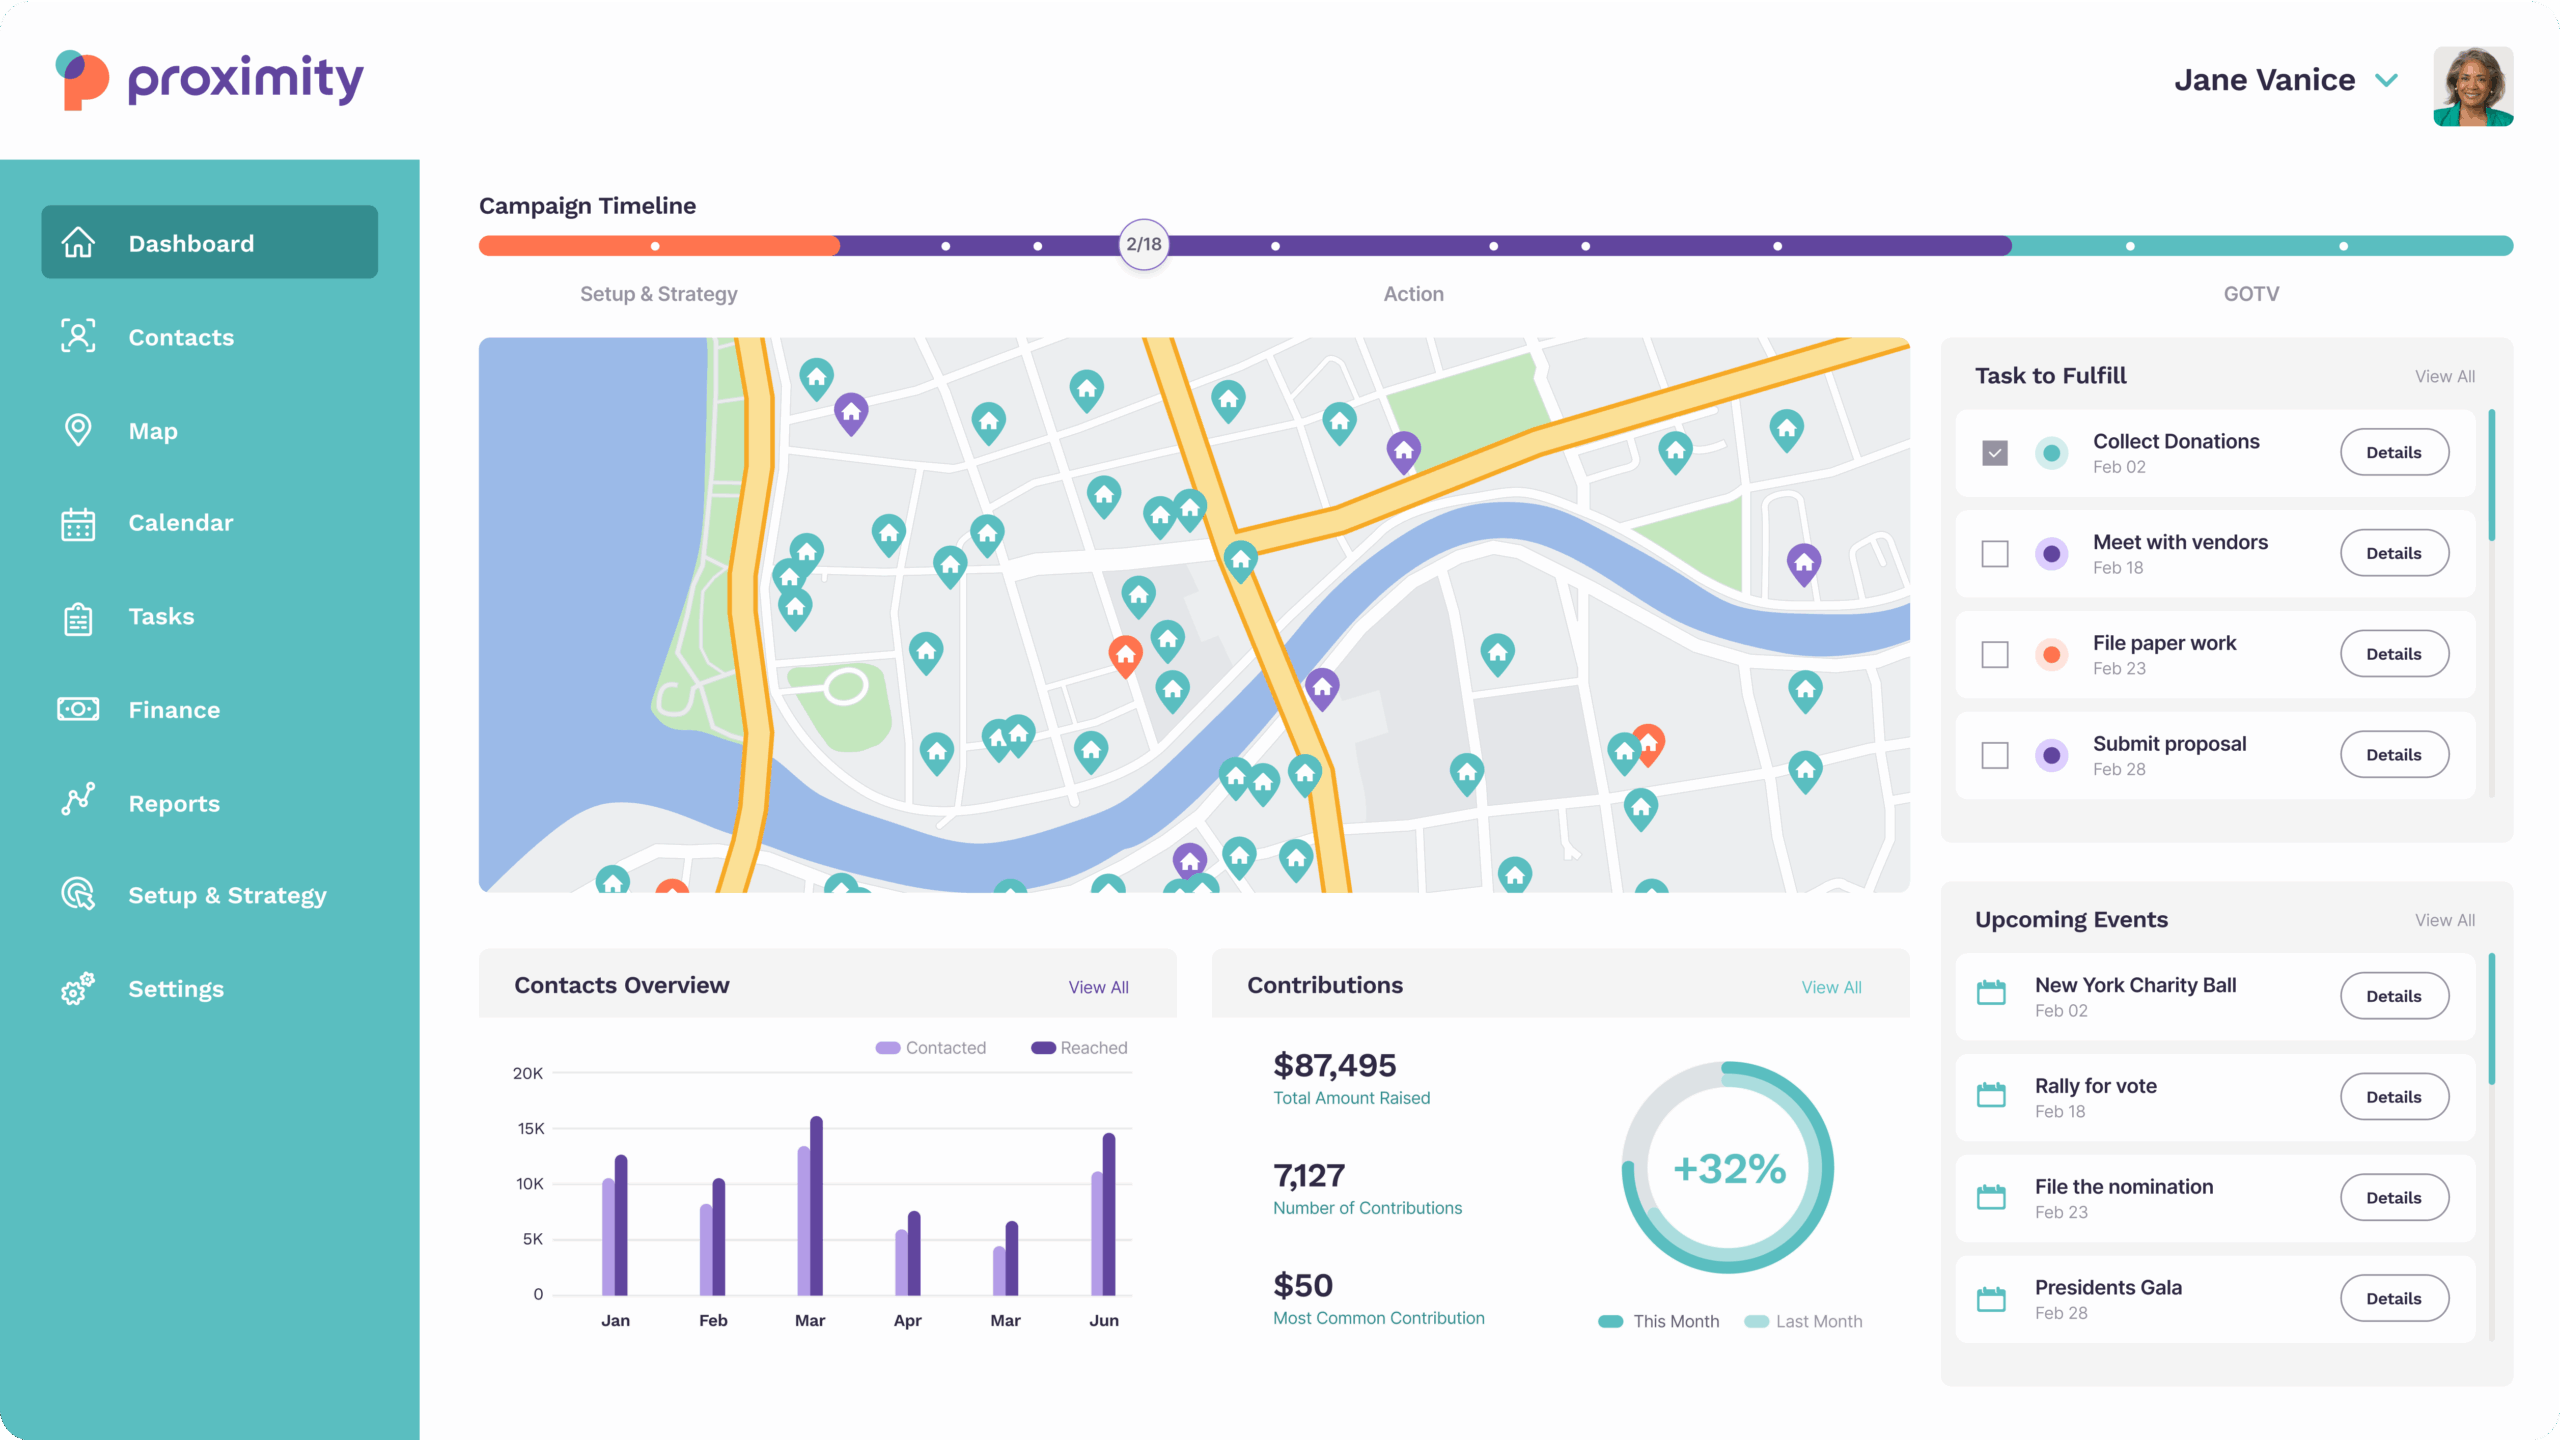
Task: Uncheck the Collect Donations task
Action: coord(1995,452)
